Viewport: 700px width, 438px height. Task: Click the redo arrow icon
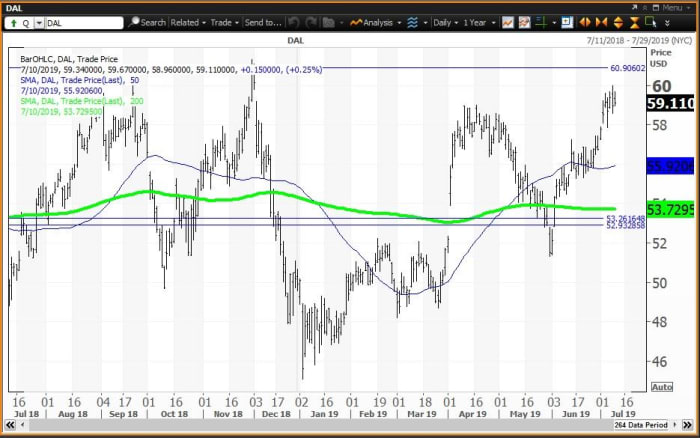click(311, 22)
